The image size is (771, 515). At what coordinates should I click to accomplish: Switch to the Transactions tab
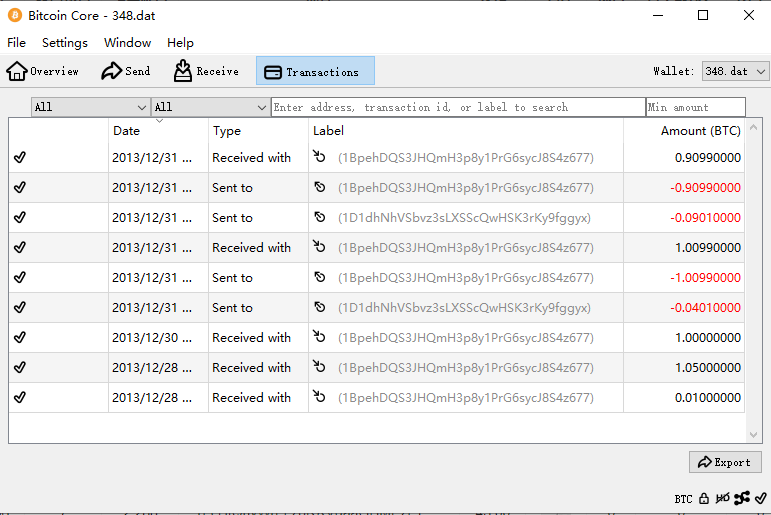coord(315,71)
